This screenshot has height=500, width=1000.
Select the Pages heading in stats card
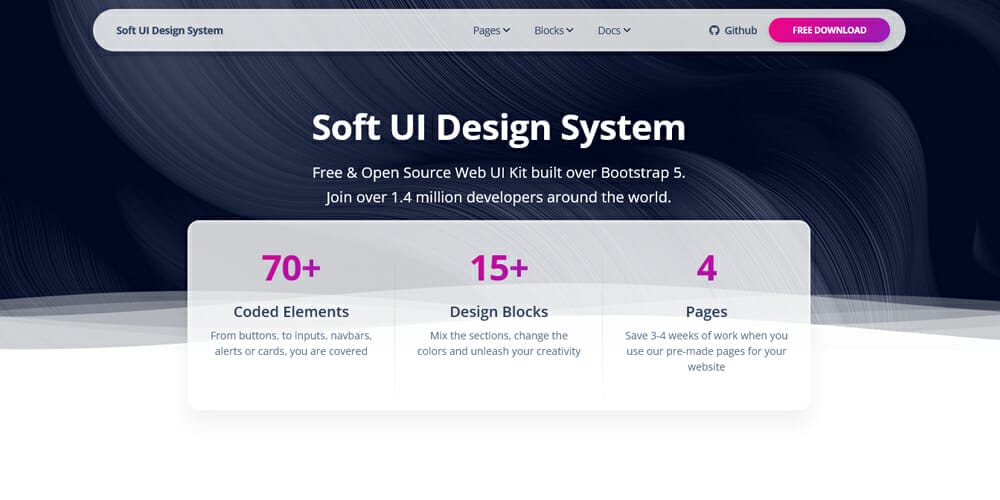coord(707,312)
